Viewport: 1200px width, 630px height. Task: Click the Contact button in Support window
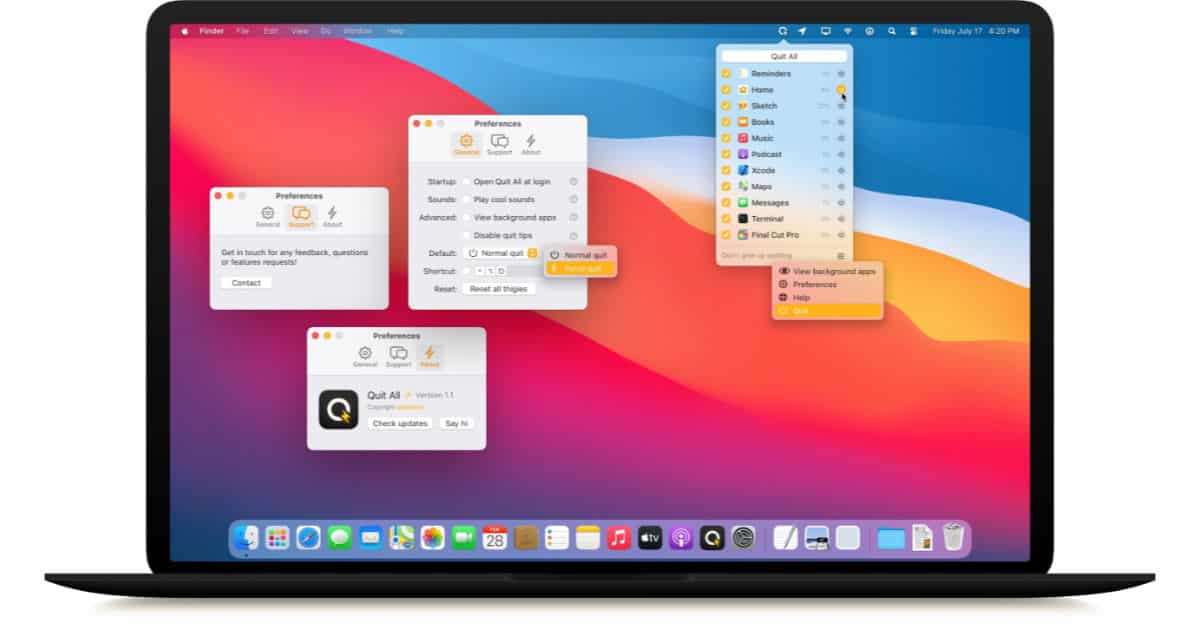[x=246, y=283]
